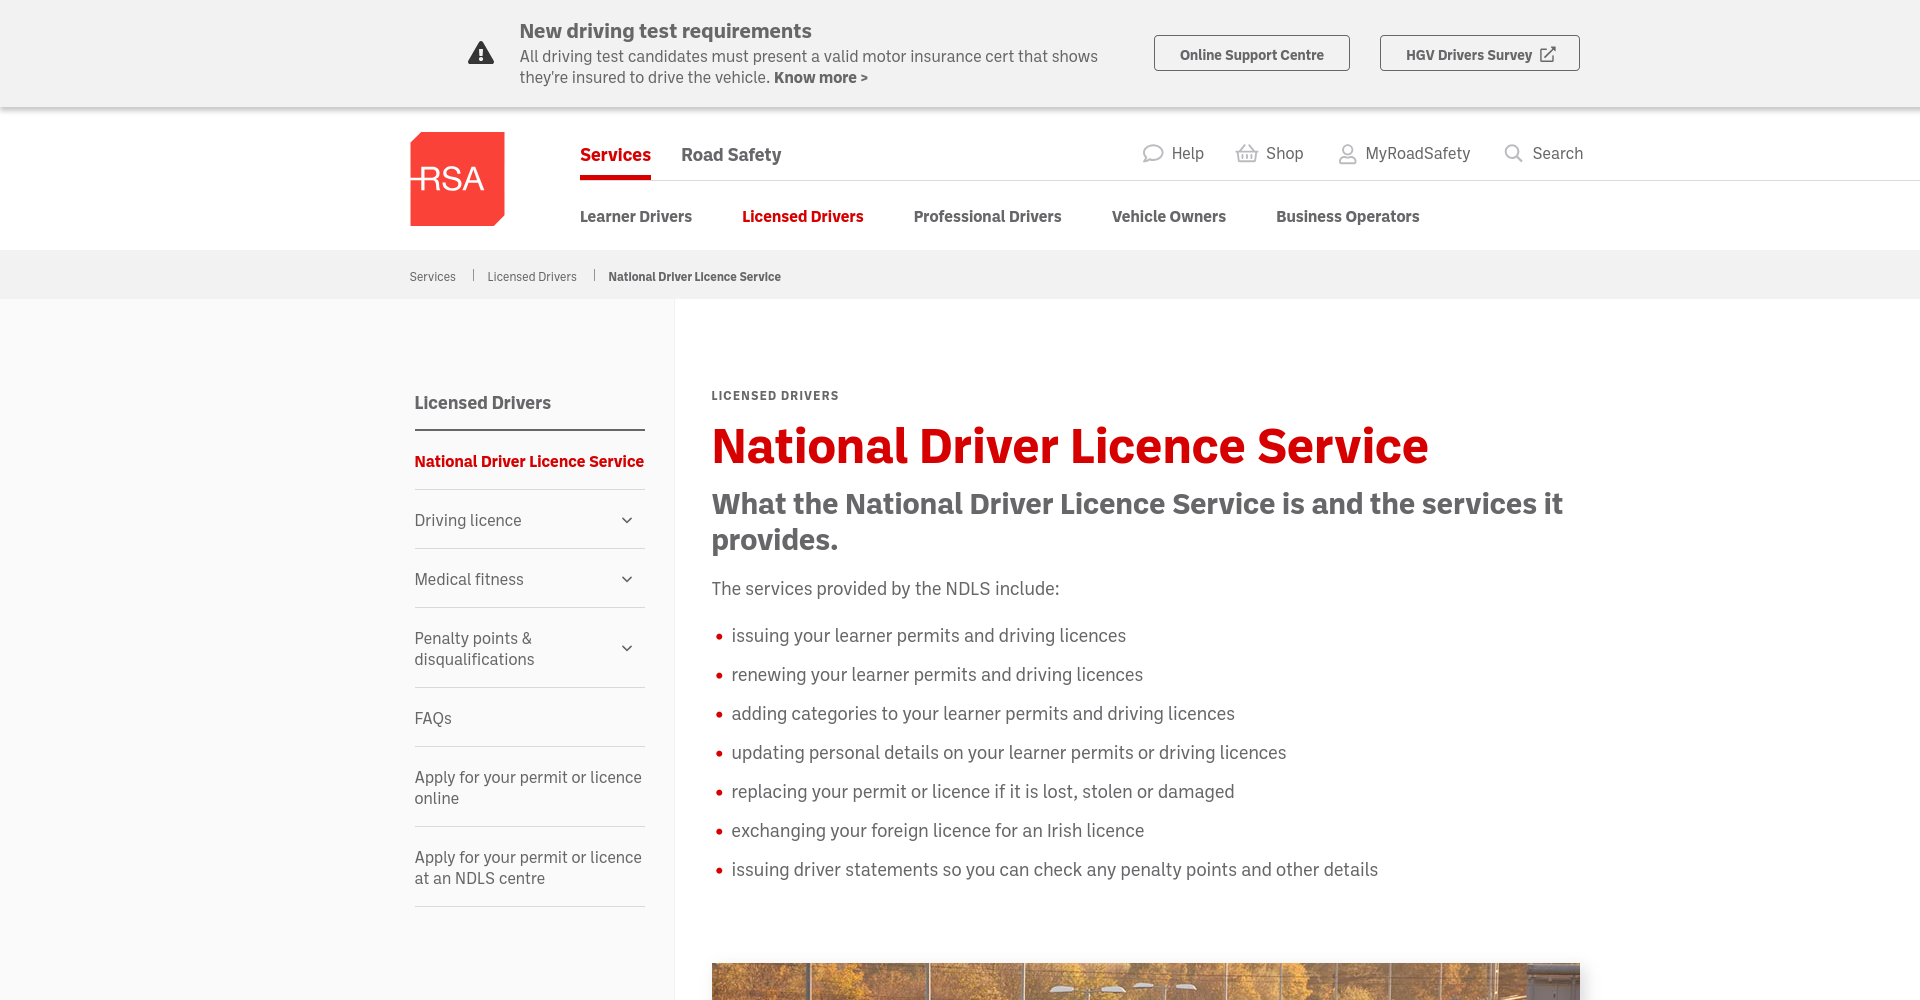Open the MyRoadSafety link text

(1418, 153)
